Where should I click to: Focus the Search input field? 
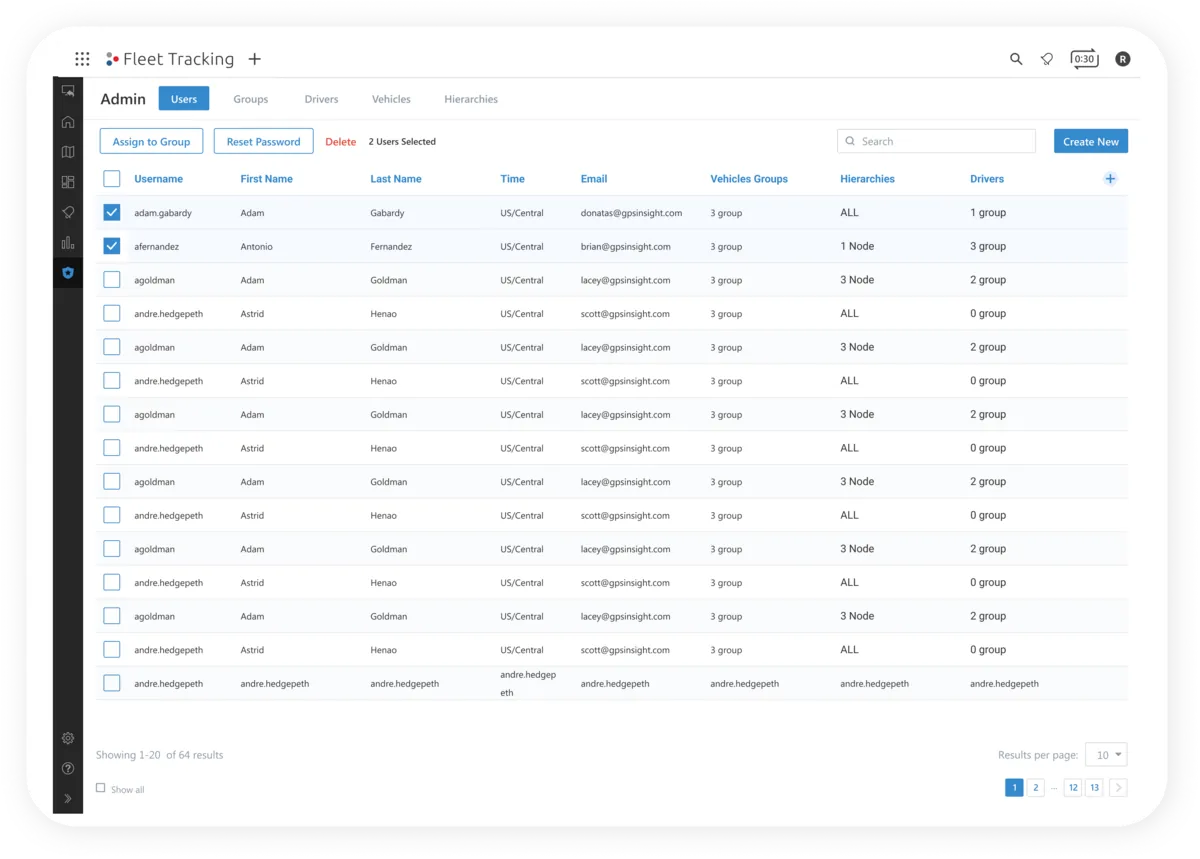click(x=936, y=141)
